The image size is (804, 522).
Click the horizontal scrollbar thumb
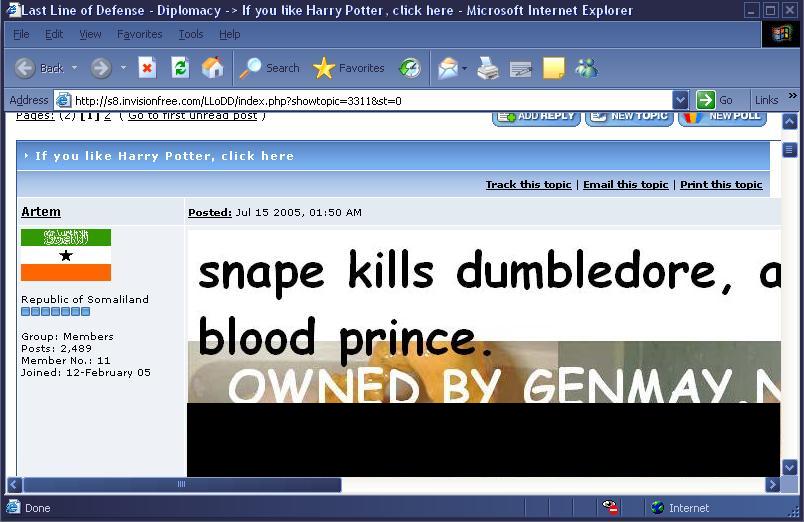pyautogui.click(x=183, y=484)
